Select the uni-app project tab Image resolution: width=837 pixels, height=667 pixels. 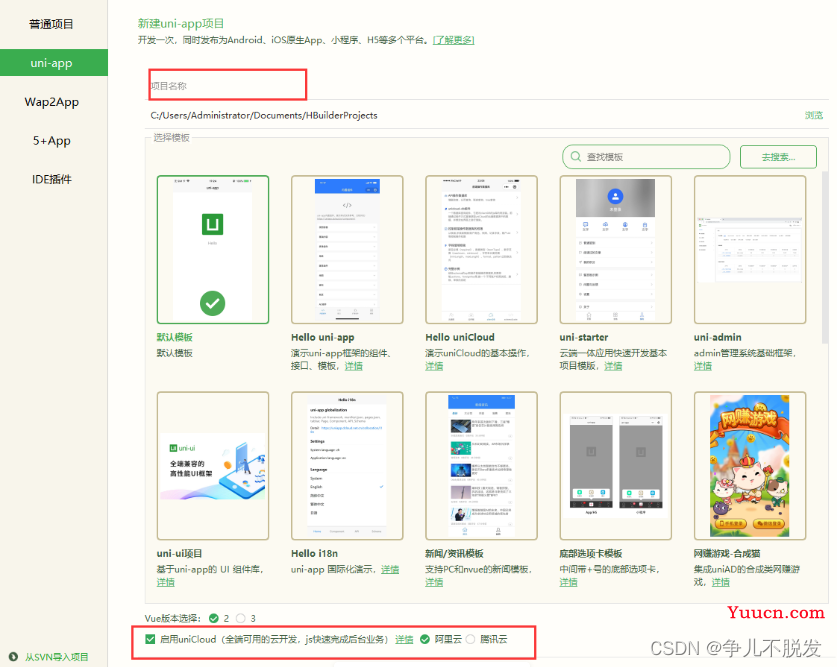tap(53, 62)
